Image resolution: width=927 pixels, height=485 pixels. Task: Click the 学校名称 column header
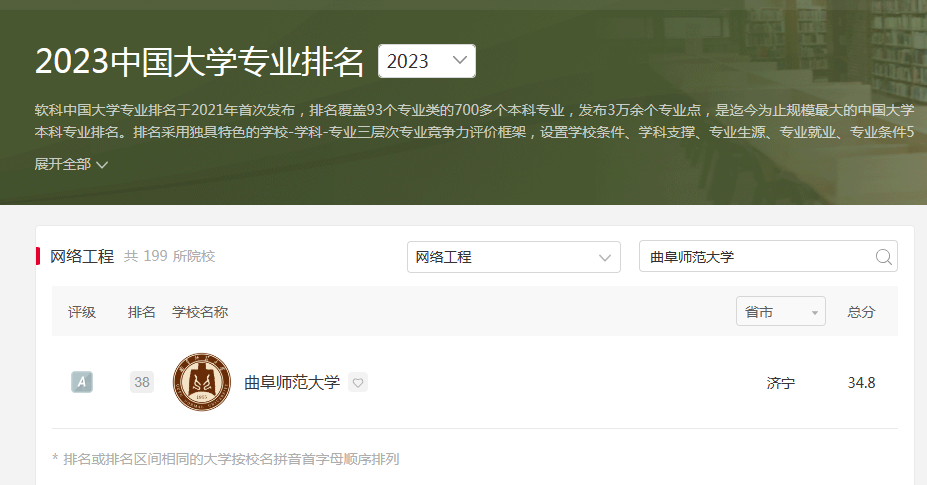pos(200,312)
